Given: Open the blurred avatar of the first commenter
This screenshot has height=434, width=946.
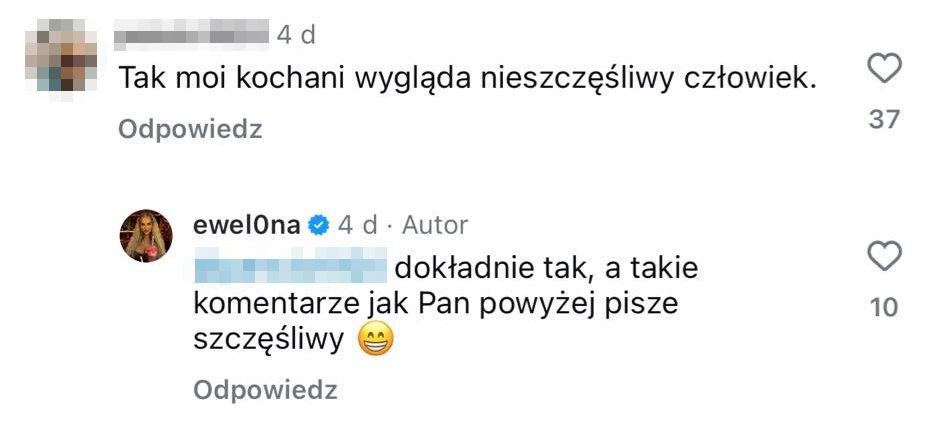Looking at the screenshot, I should tap(61, 55).
